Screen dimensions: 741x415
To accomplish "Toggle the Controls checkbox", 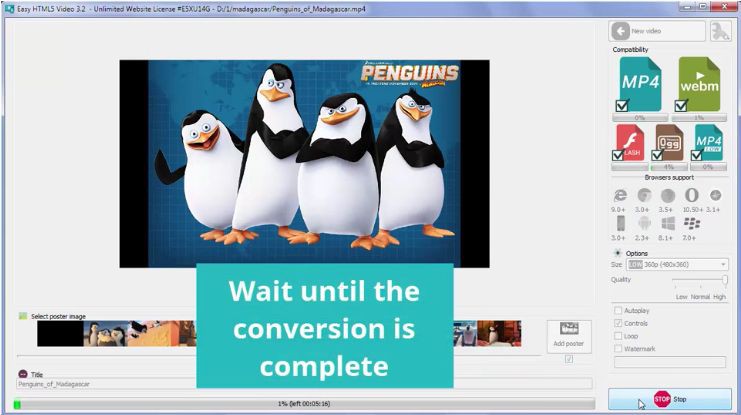I will (618, 323).
